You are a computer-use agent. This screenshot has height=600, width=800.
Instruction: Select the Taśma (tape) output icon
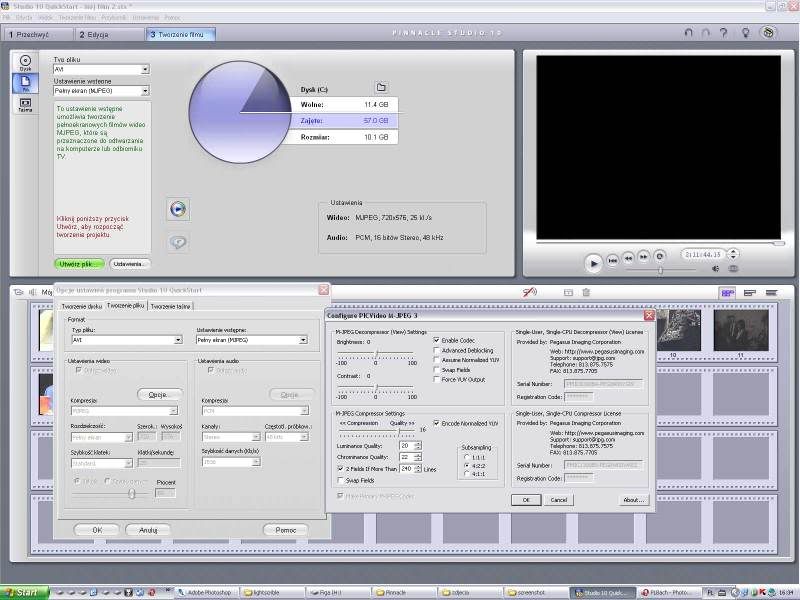point(25,105)
